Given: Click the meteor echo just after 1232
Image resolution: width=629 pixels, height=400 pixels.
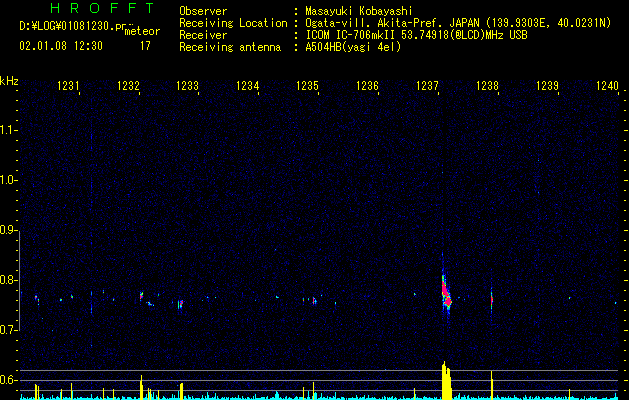Looking at the screenshot, I should pyautogui.click(x=141, y=296).
